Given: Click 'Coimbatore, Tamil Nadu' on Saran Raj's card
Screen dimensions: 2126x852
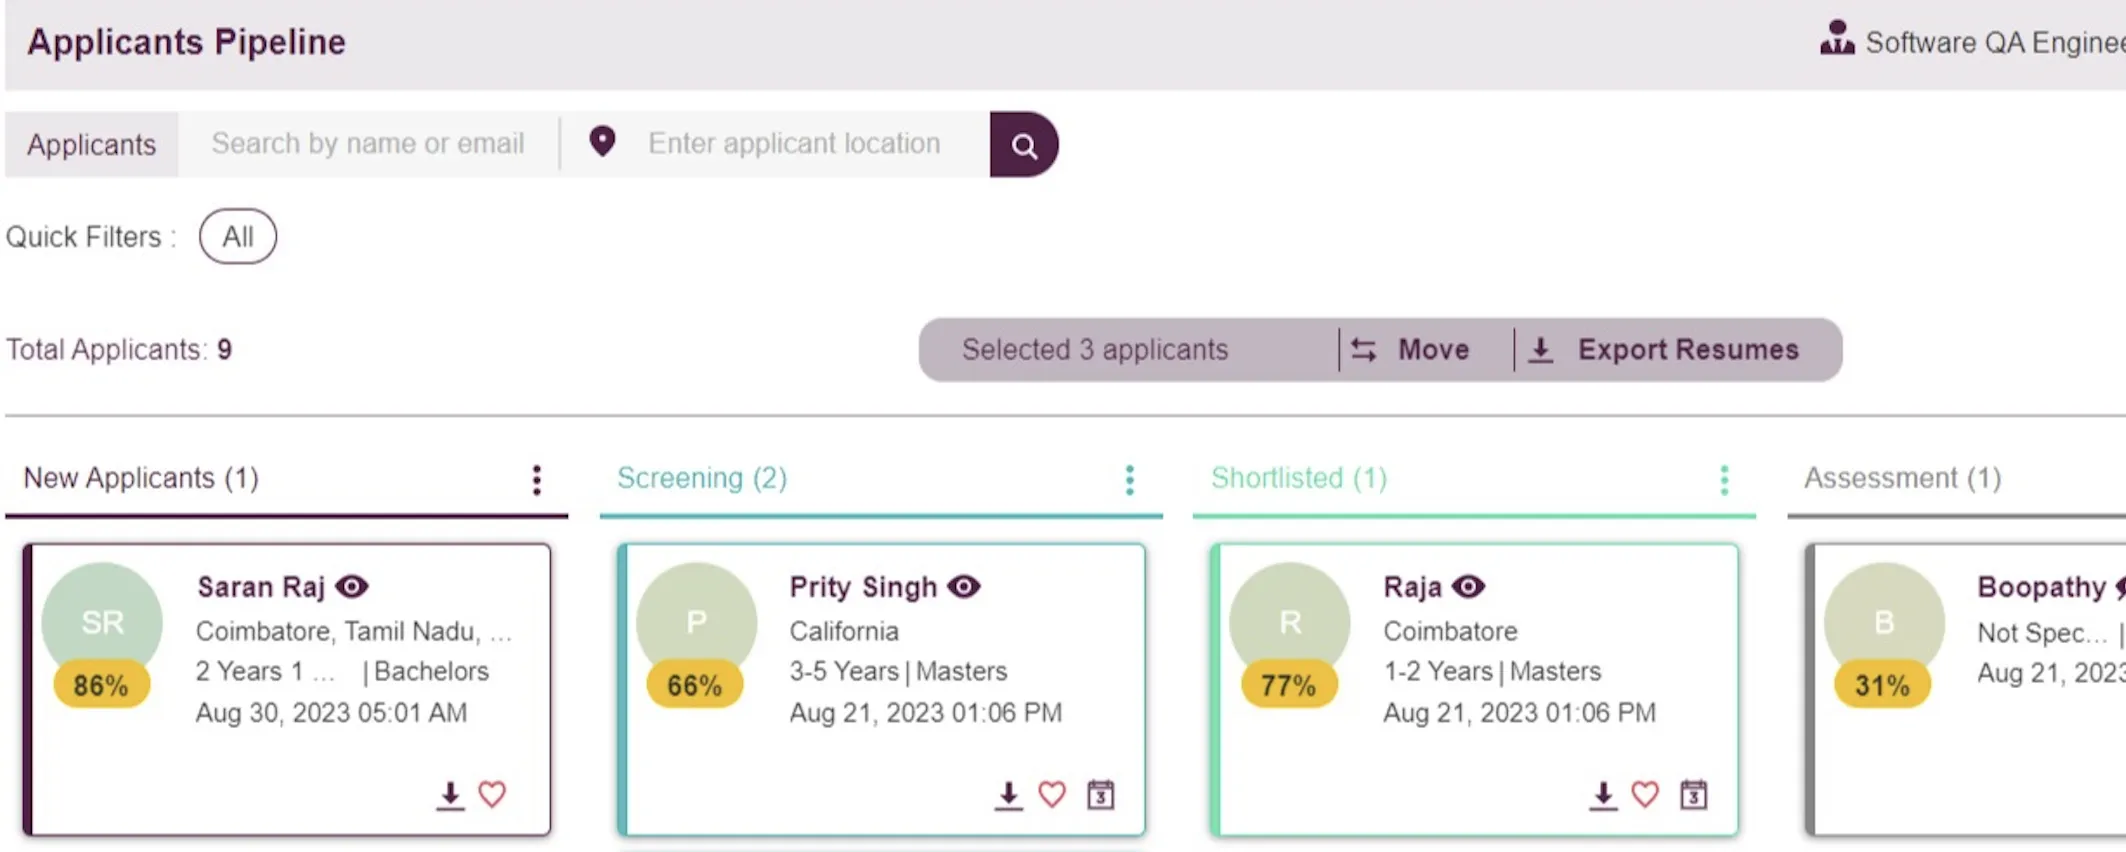Looking at the screenshot, I should tap(354, 631).
